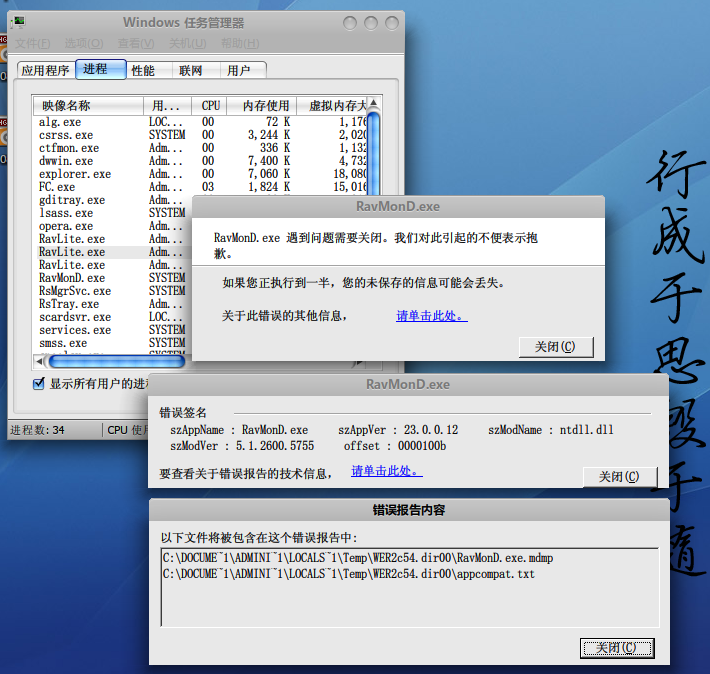This screenshot has height=674, width=710.
Task: Click the vertical scrollbar in process list
Action: tap(374, 154)
